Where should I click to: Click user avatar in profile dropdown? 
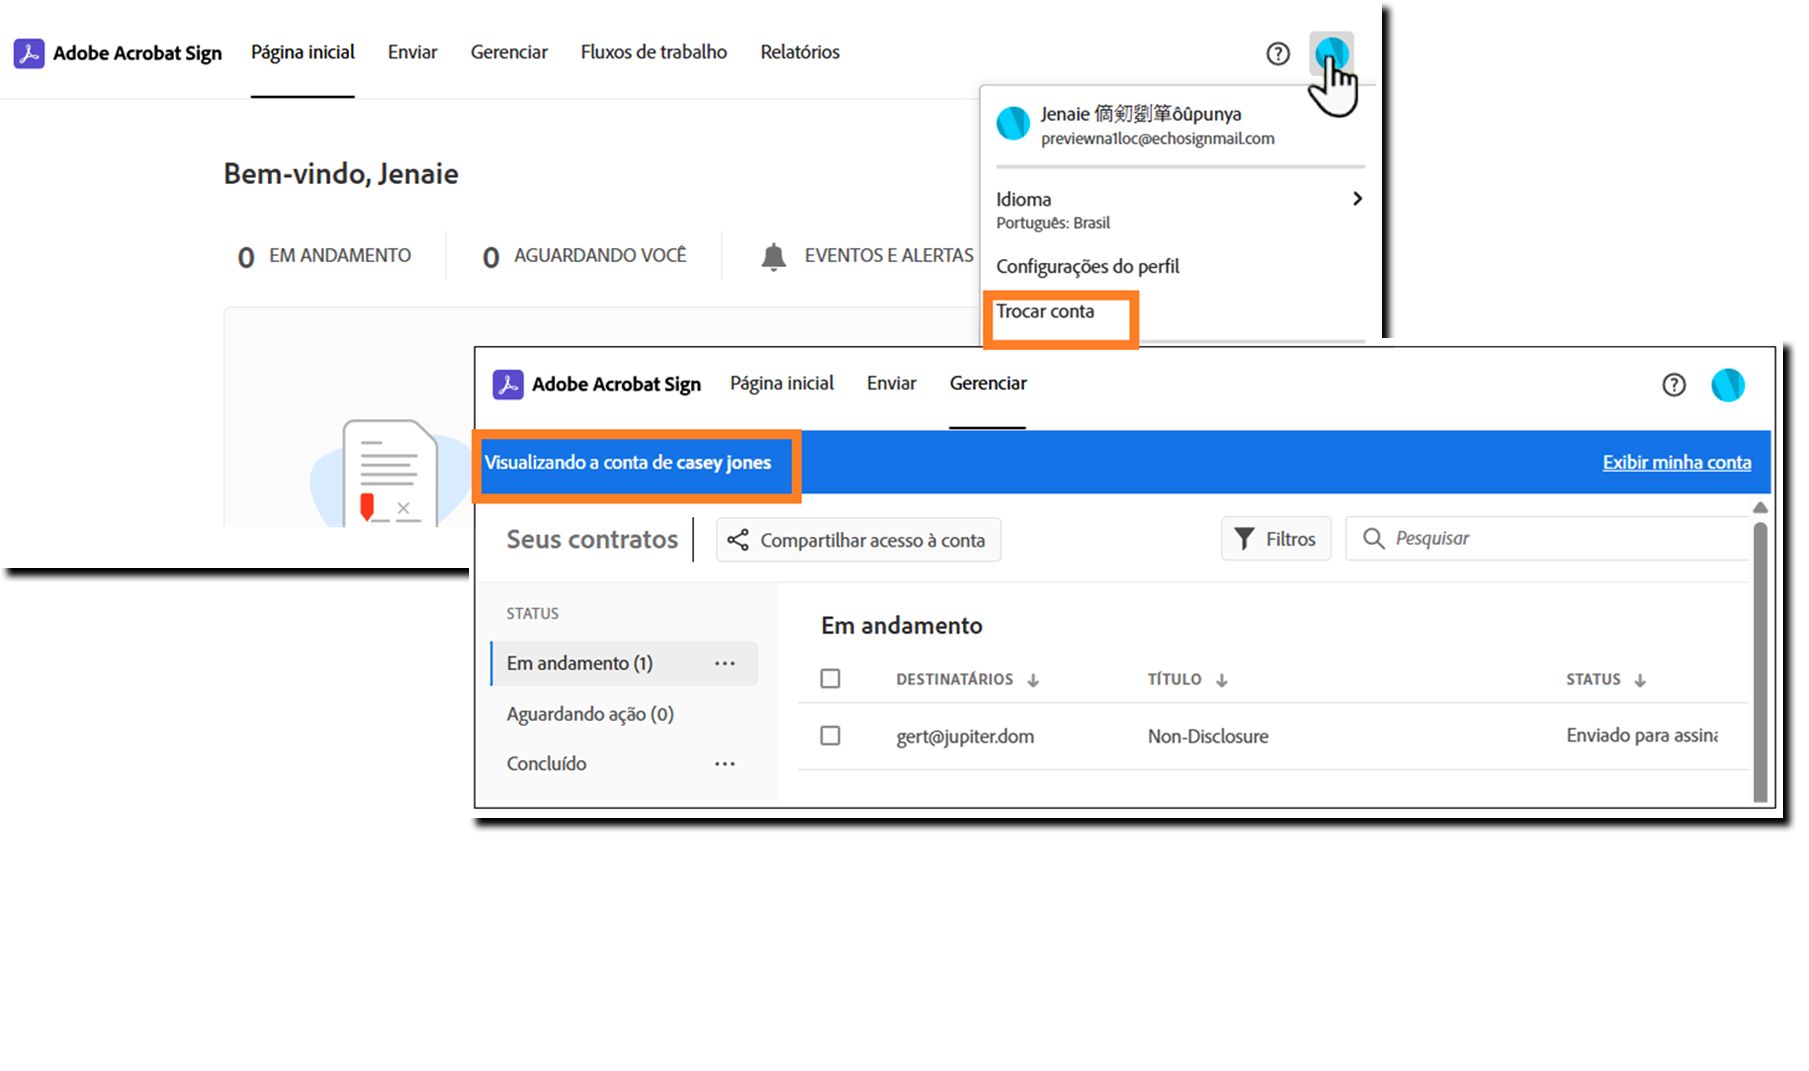(x=1013, y=124)
